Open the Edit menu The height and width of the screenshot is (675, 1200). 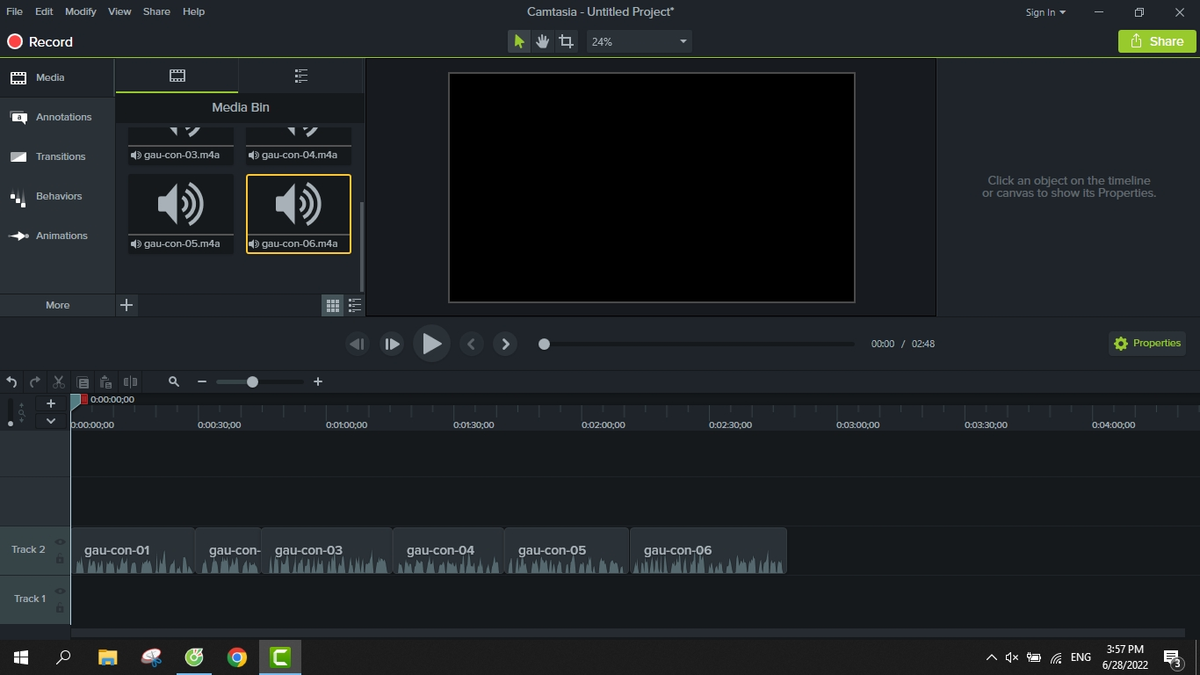tap(44, 12)
